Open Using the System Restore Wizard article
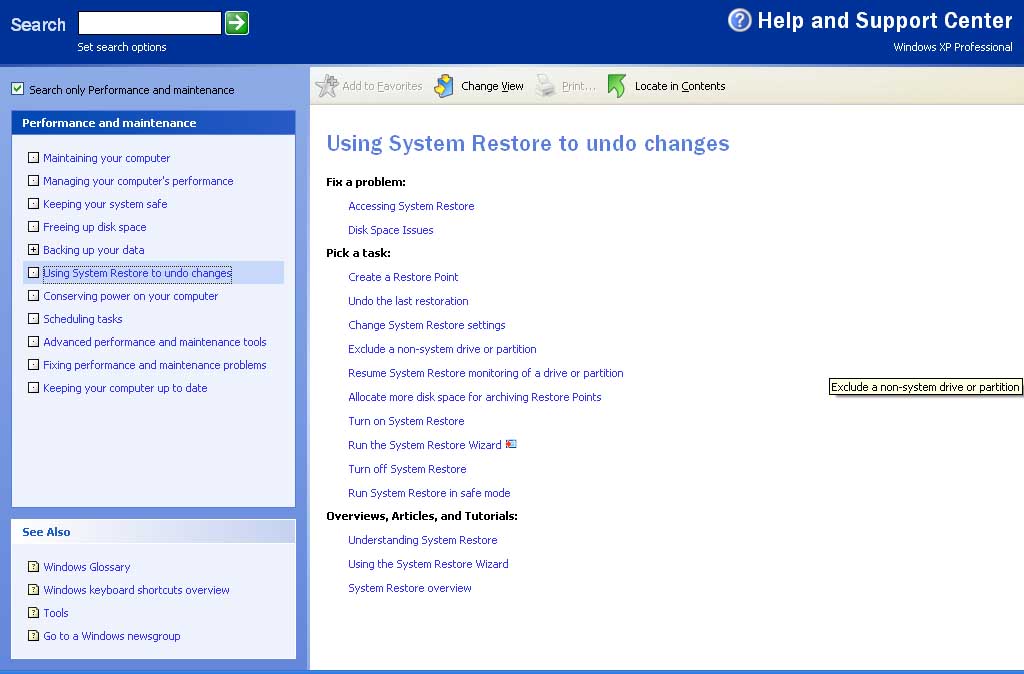Image resolution: width=1024 pixels, height=674 pixels. coord(428,564)
